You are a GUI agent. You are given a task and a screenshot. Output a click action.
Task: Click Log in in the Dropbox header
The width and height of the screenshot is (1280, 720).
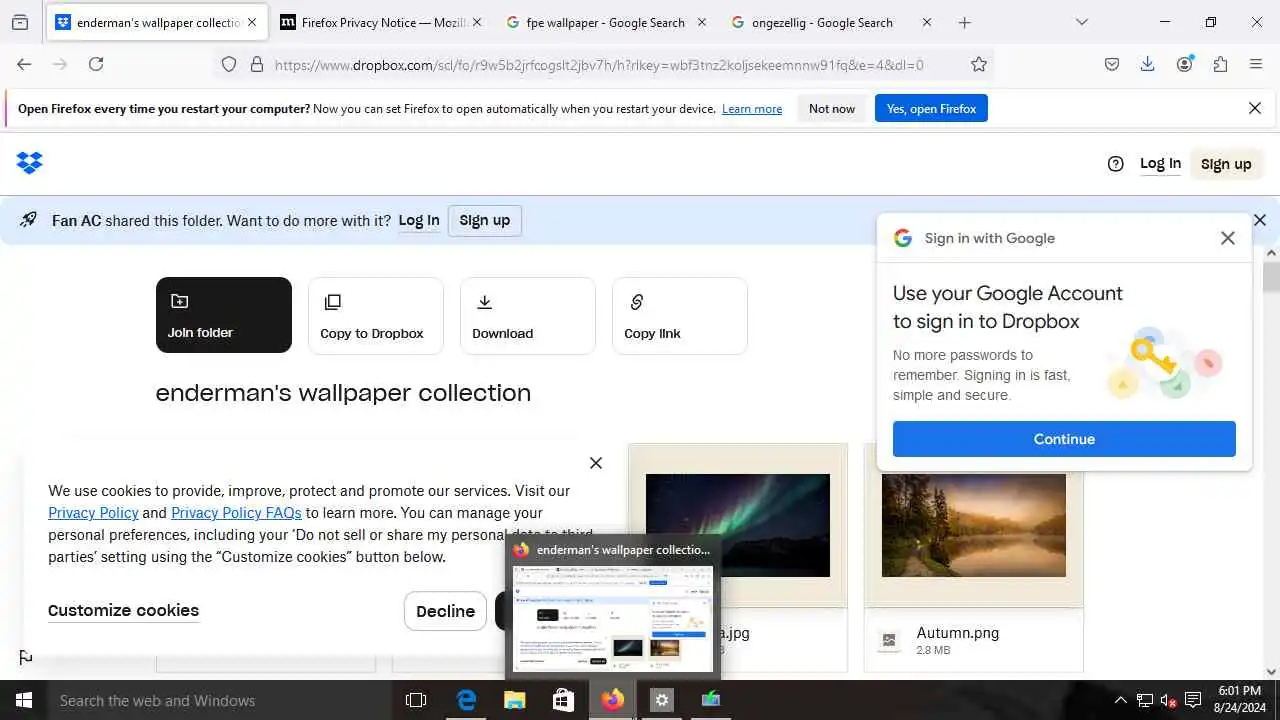coord(1160,164)
